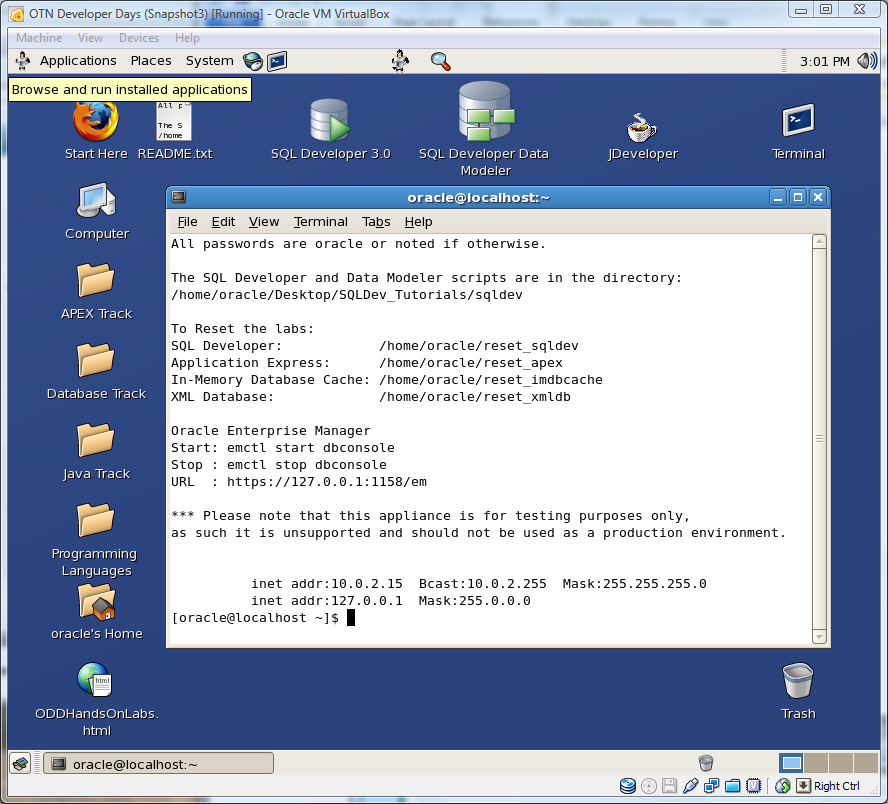Open the terminal File menu
This screenshot has height=804, width=888.
[x=187, y=222]
